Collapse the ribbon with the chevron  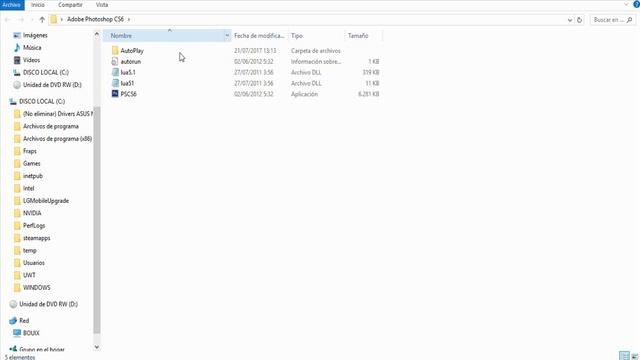point(626,4)
